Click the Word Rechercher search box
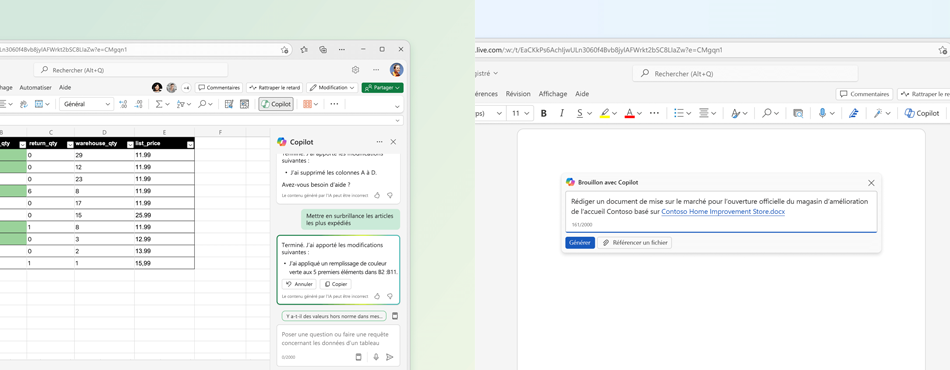The height and width of the screenshot is (370, 950). click(x=745, y=74)
